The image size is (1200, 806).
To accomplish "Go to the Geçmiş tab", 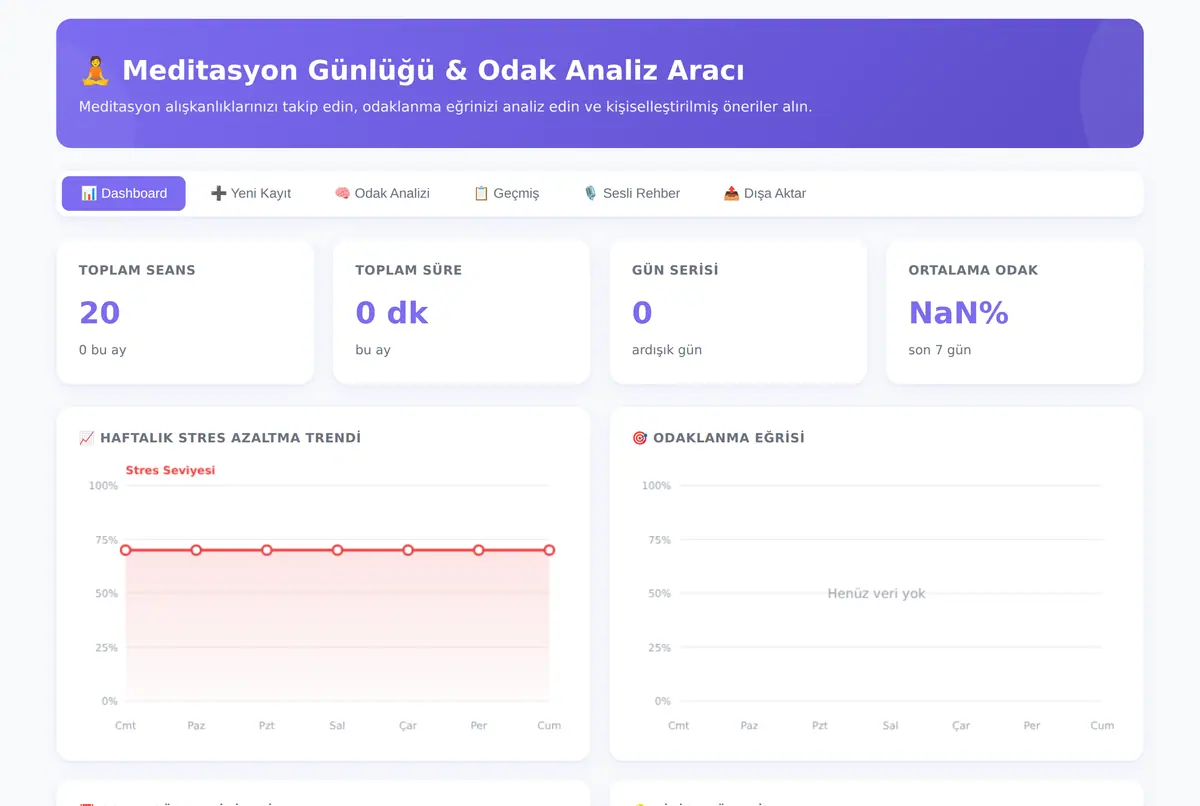I will 506,193.
